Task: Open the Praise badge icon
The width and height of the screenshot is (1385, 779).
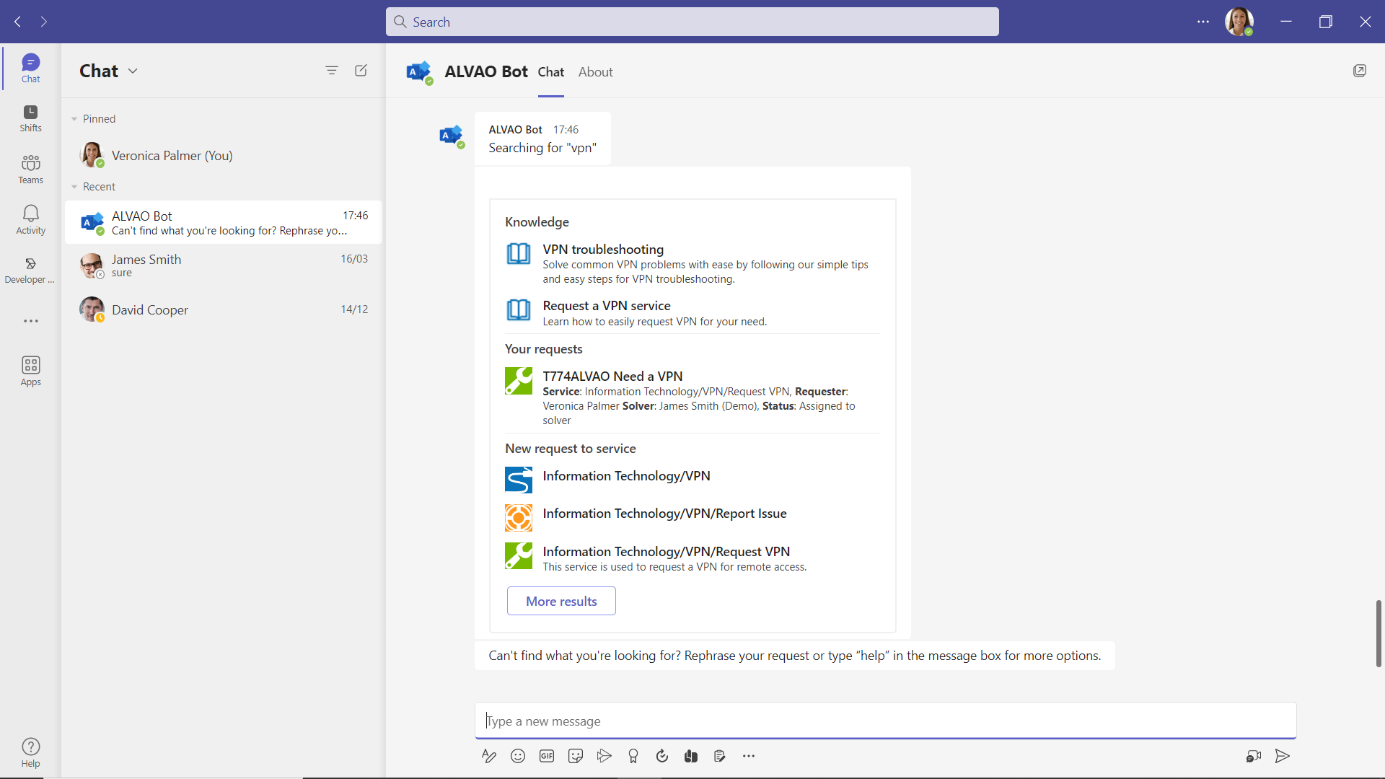Action: [x=633, y=756]
